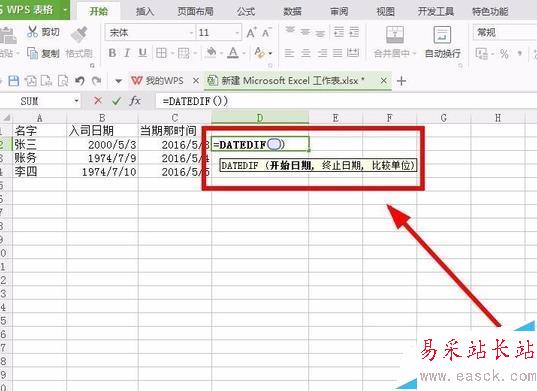Viewport: 537px width, 391px height.
Task: Click the justify alignment icon
Action: click(337, 53)
